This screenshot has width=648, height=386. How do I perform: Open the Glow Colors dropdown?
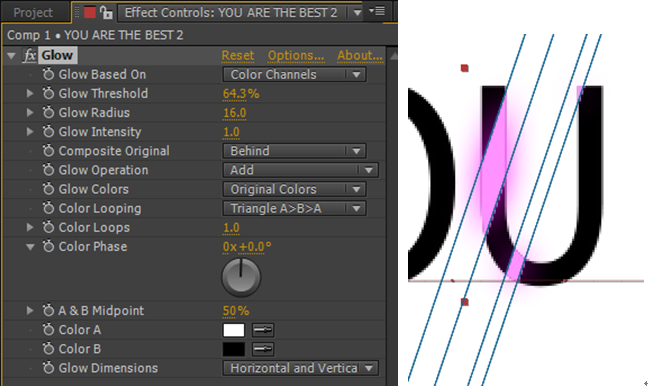pyautogui.click(x=294, y=189)
